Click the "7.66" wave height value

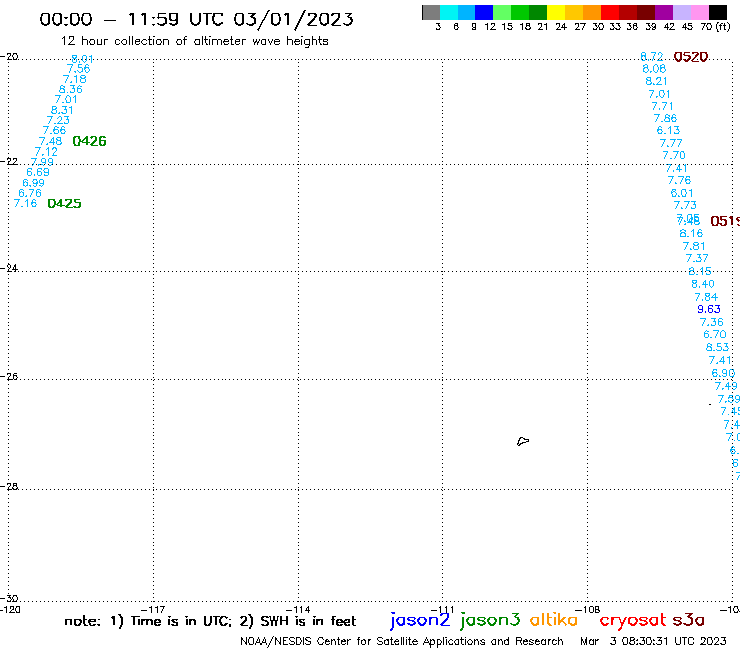[x=54, y=130]
